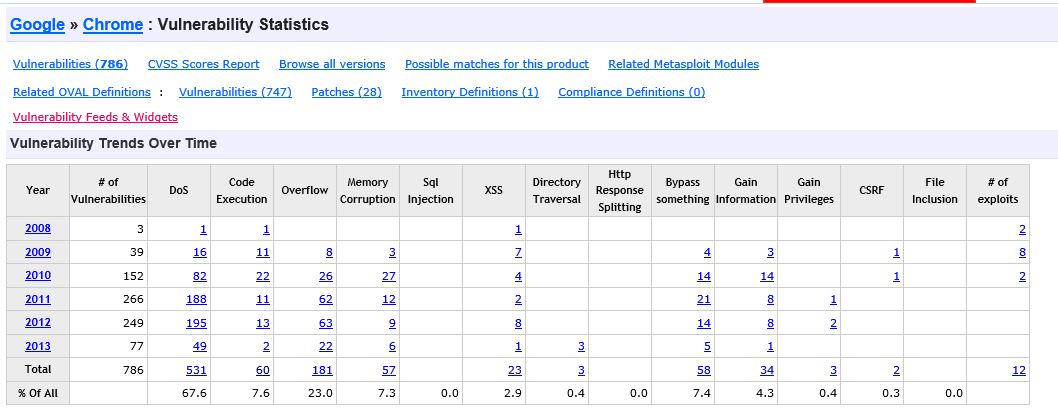Open 2010 Memory Corruption count 27
Image resolution: width=1058 pixels, height=413 pixels.
[x=388, y=276]
